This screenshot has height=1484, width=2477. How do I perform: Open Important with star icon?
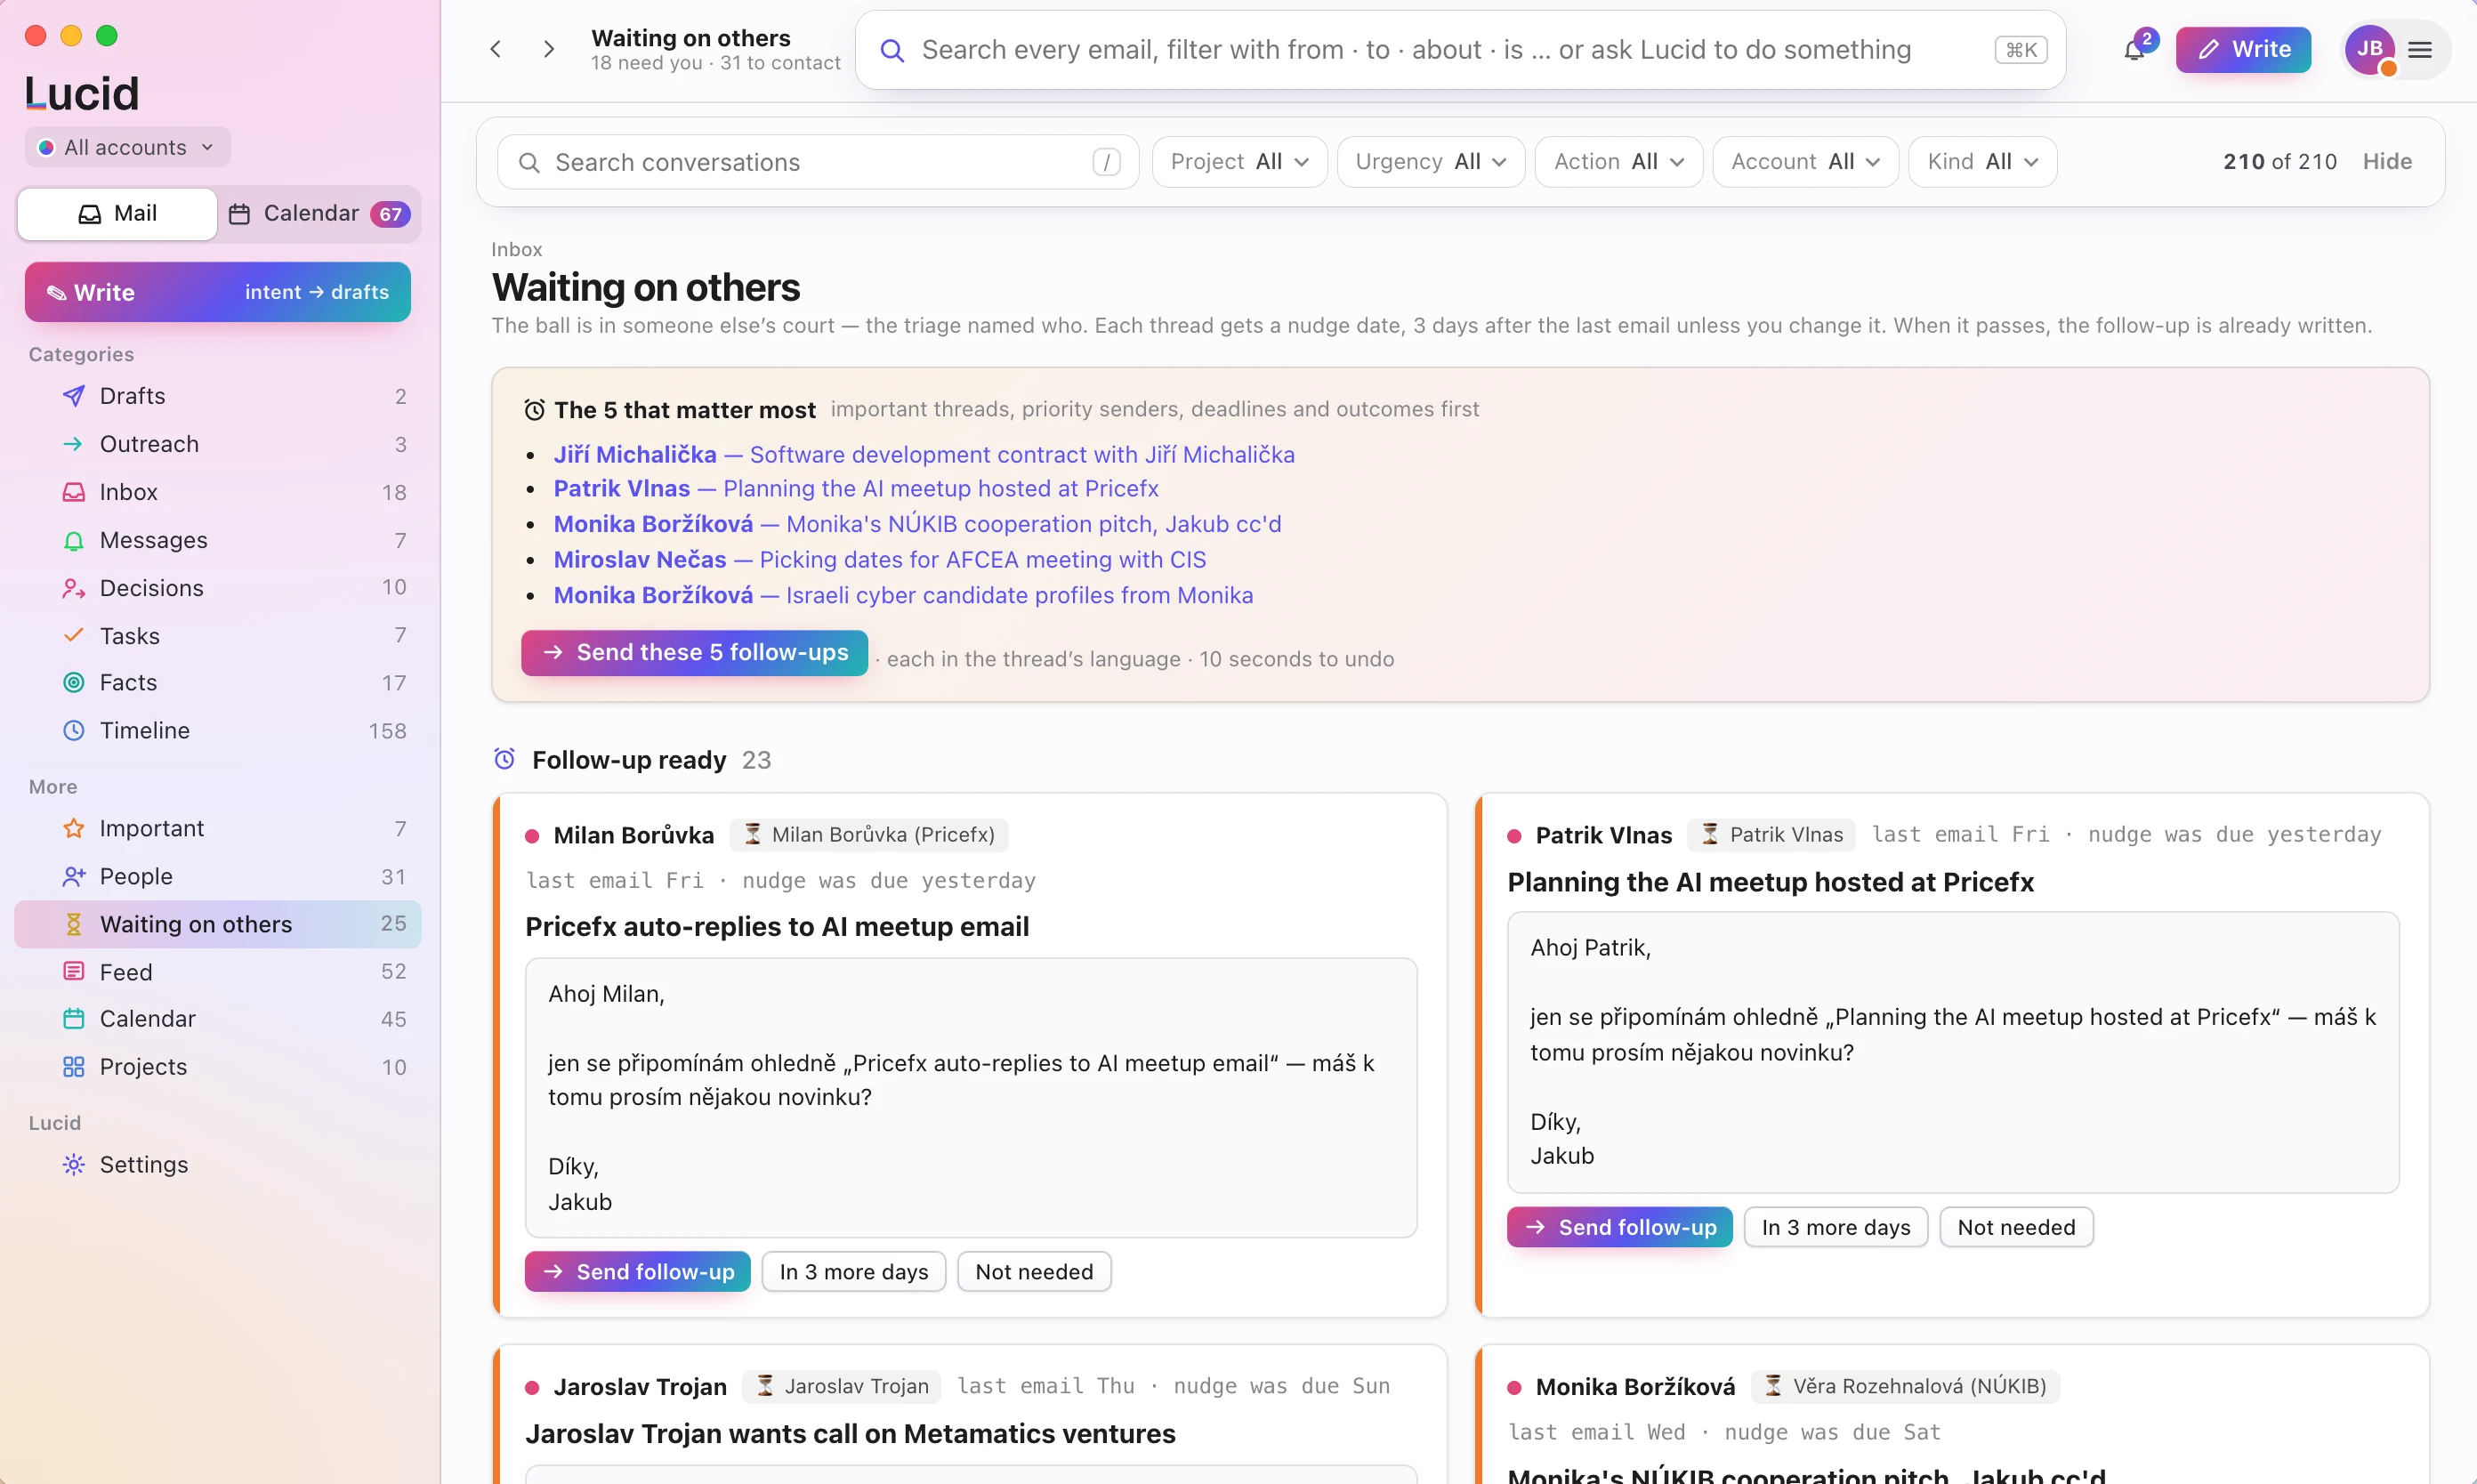click(x=217, y=828)
